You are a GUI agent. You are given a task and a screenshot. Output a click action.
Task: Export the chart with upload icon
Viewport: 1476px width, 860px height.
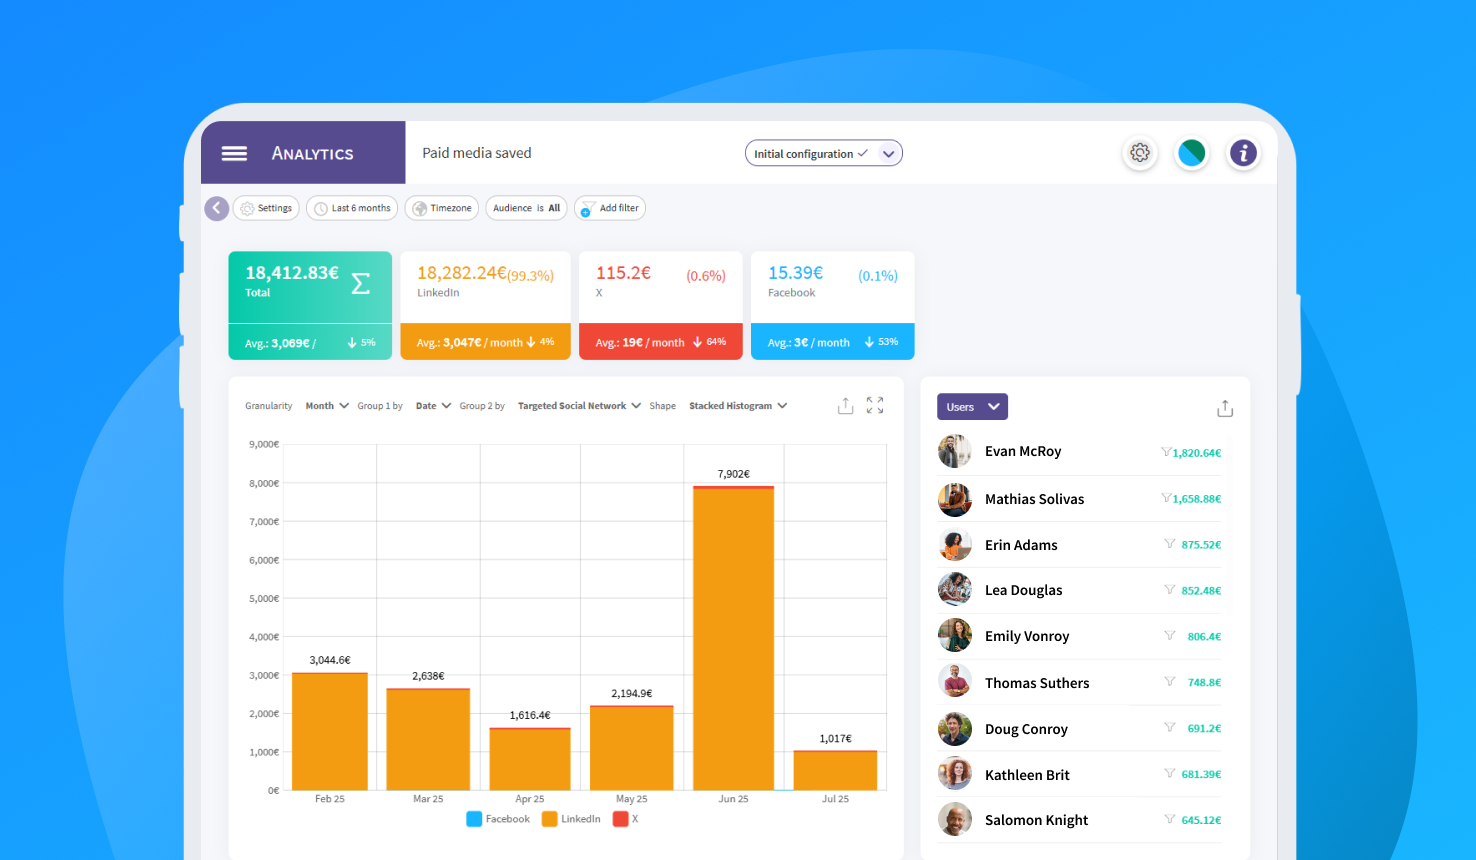846,405
